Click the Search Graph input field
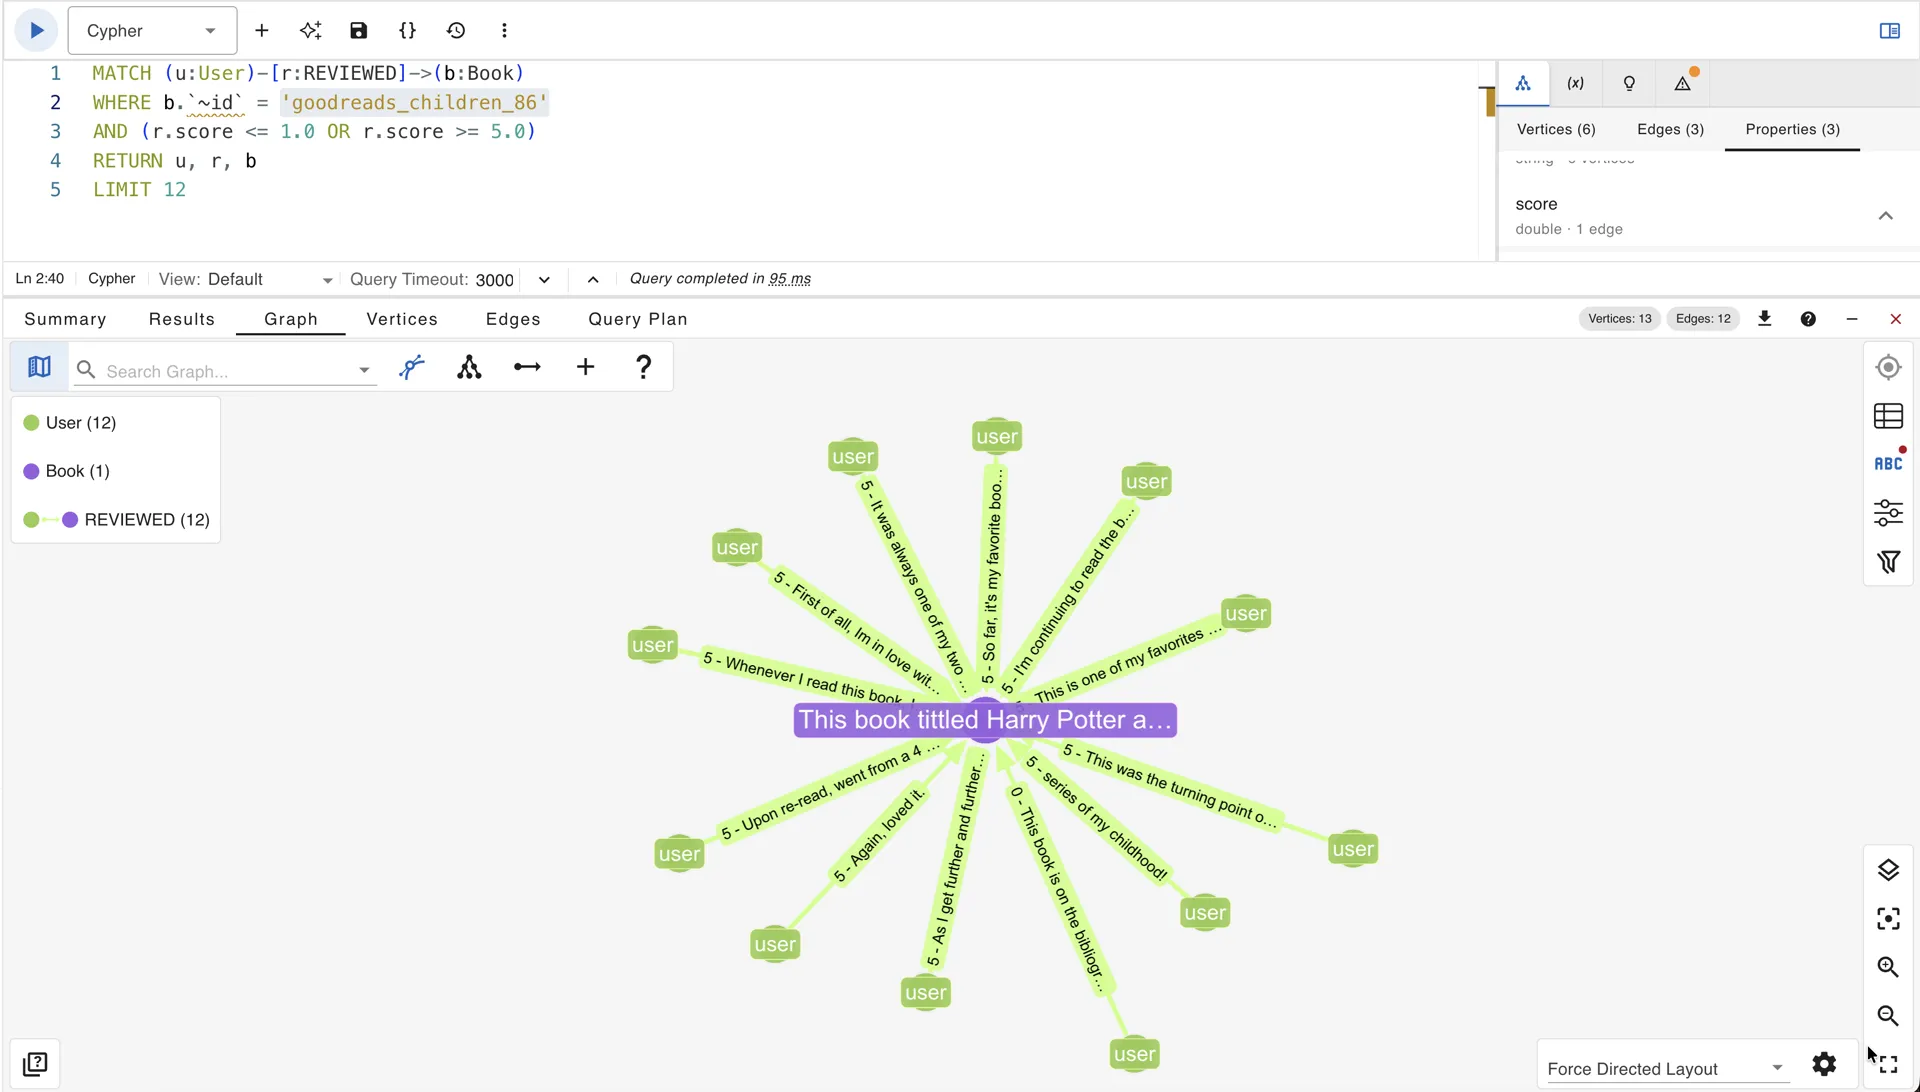This screenshot has height=1092, width=1920. click(227, 371)
